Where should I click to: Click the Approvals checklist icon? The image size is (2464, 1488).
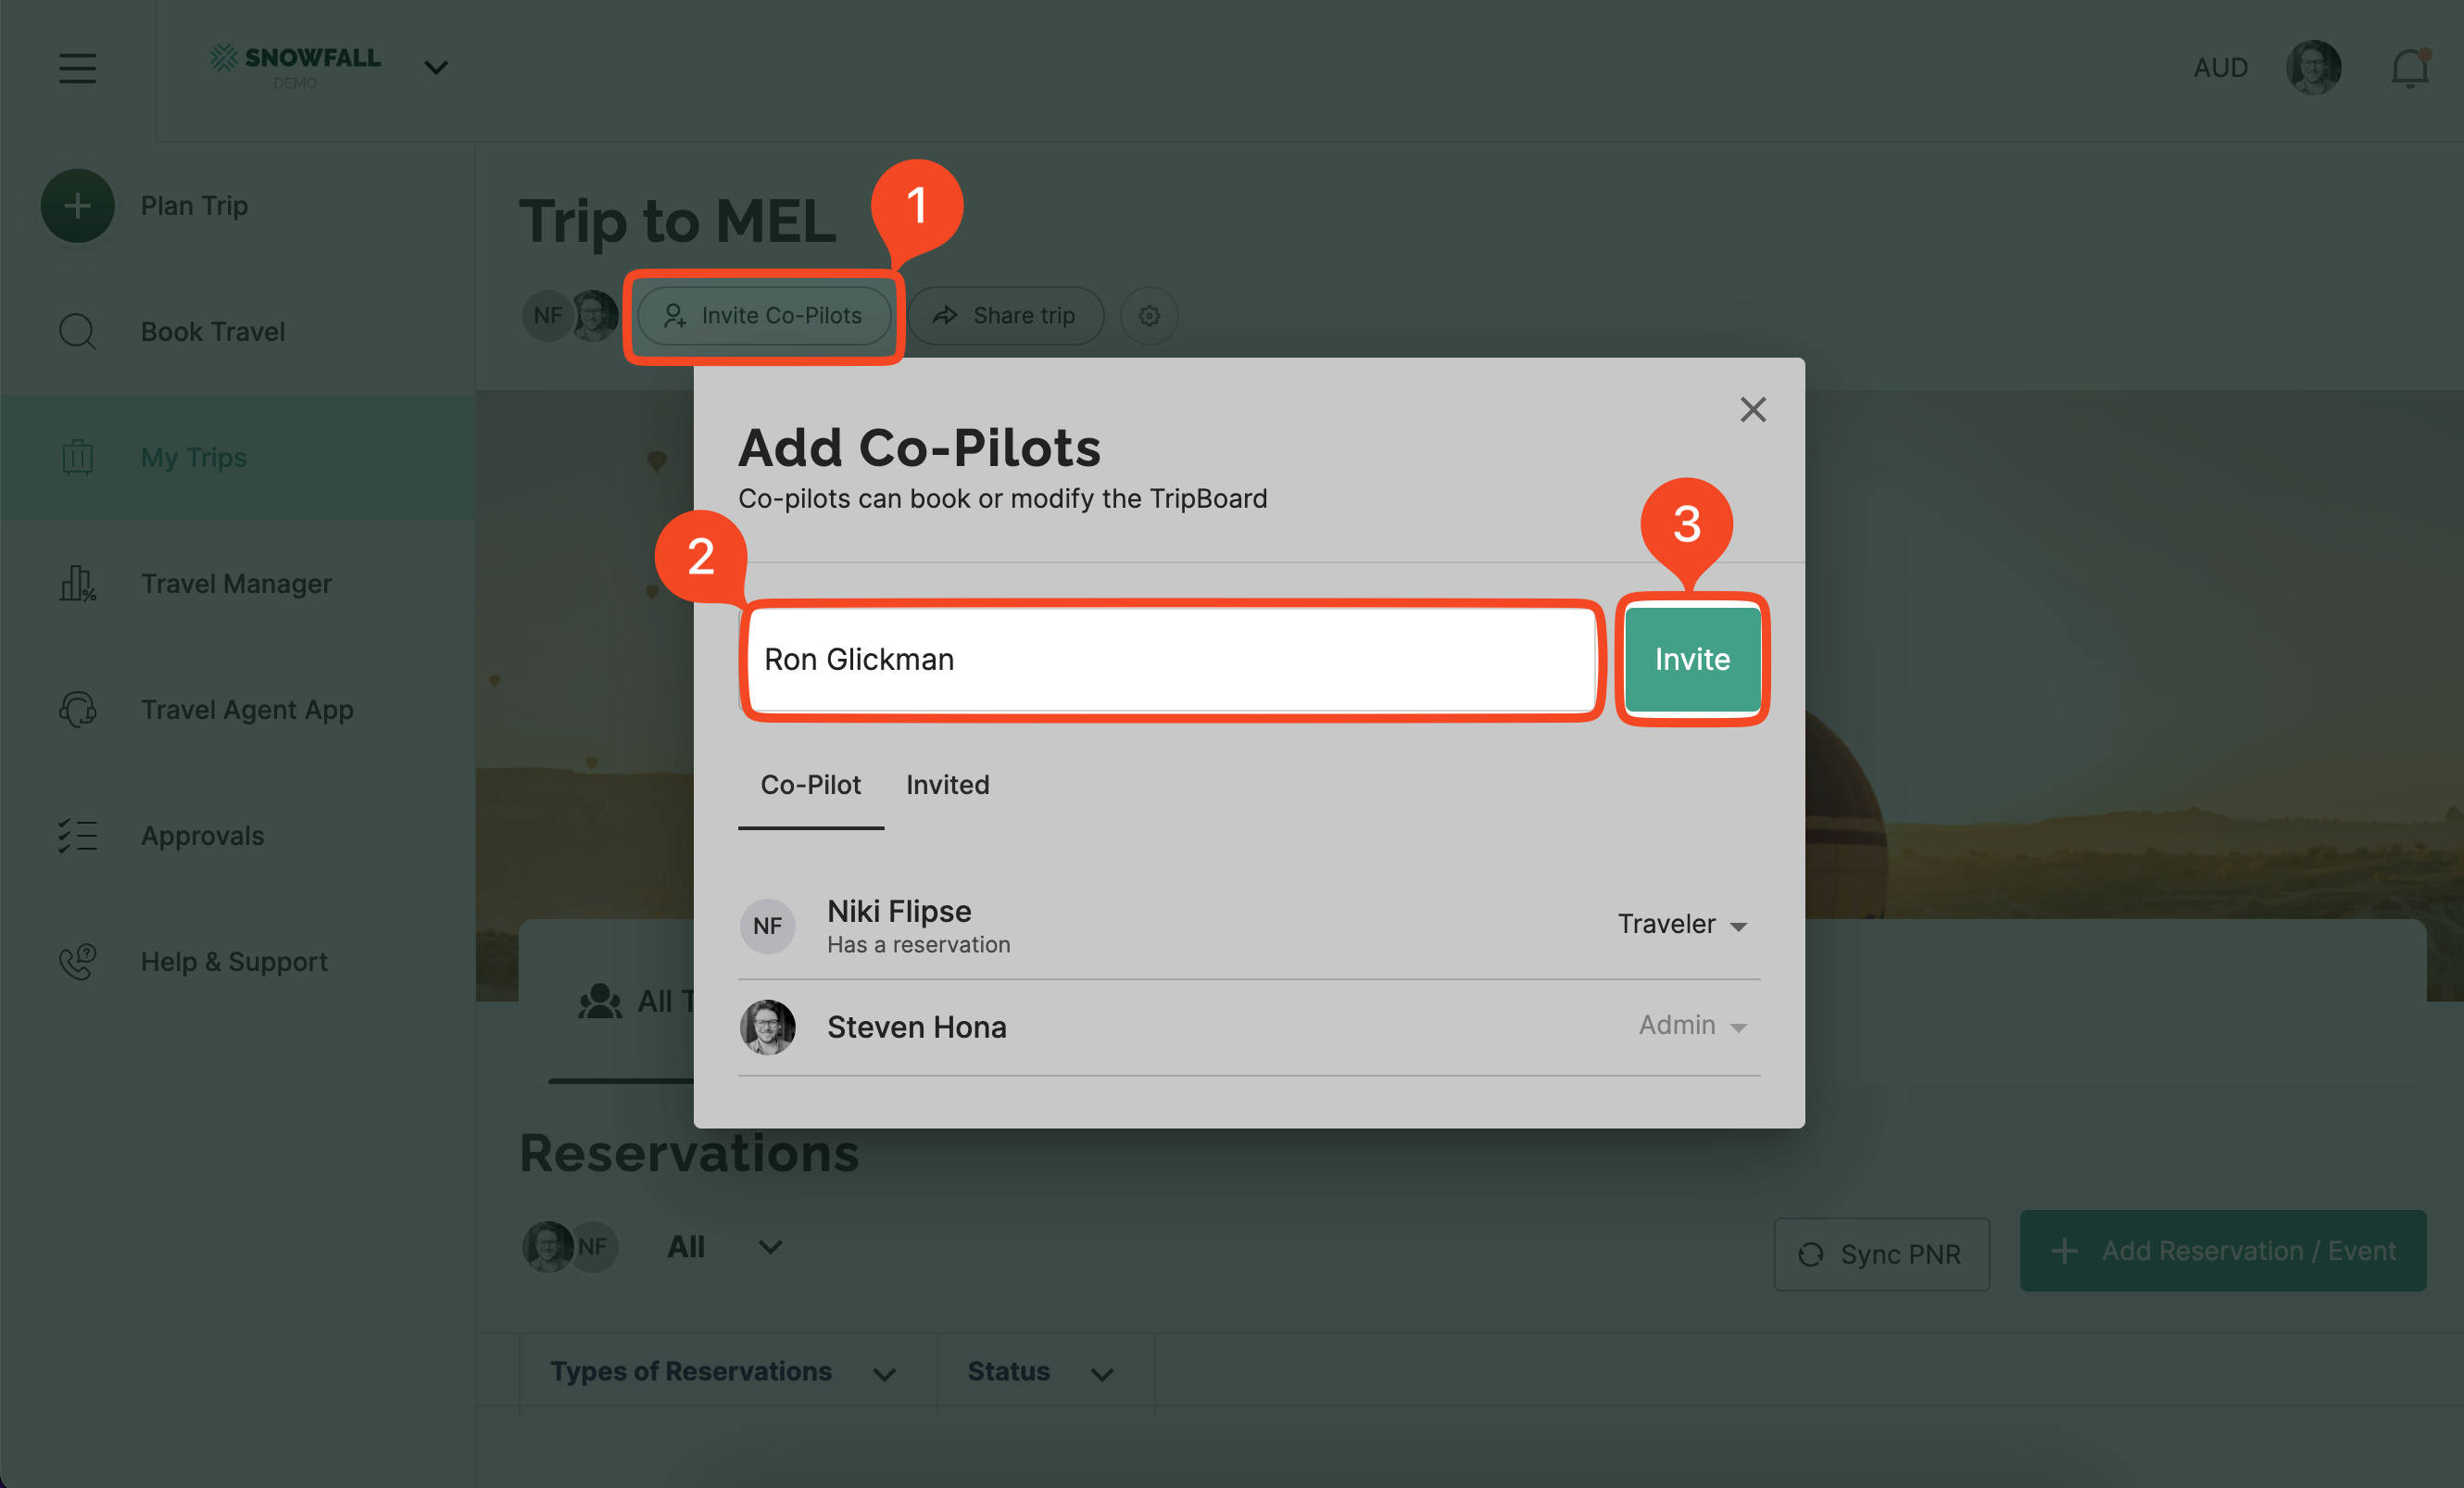click(77, 835)
